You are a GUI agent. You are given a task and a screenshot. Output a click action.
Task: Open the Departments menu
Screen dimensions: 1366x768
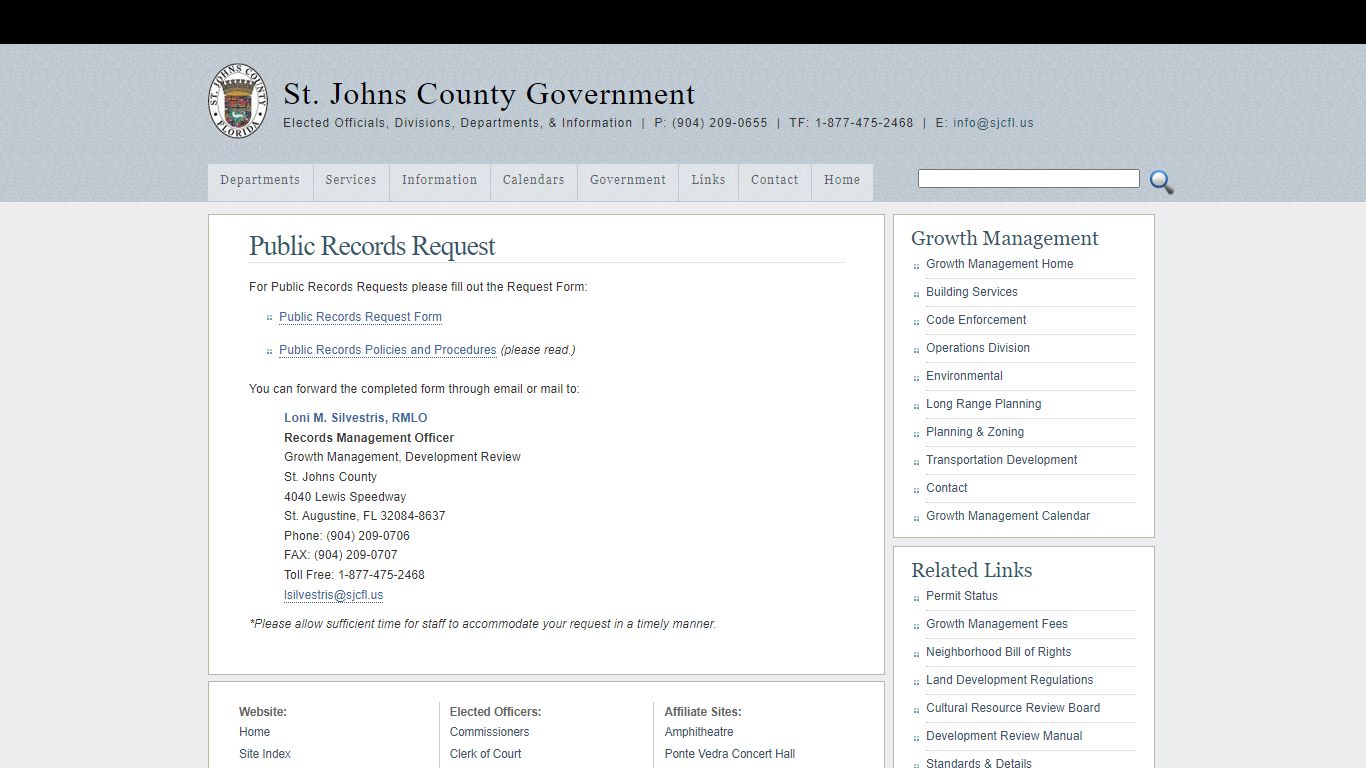click(260, 181)
